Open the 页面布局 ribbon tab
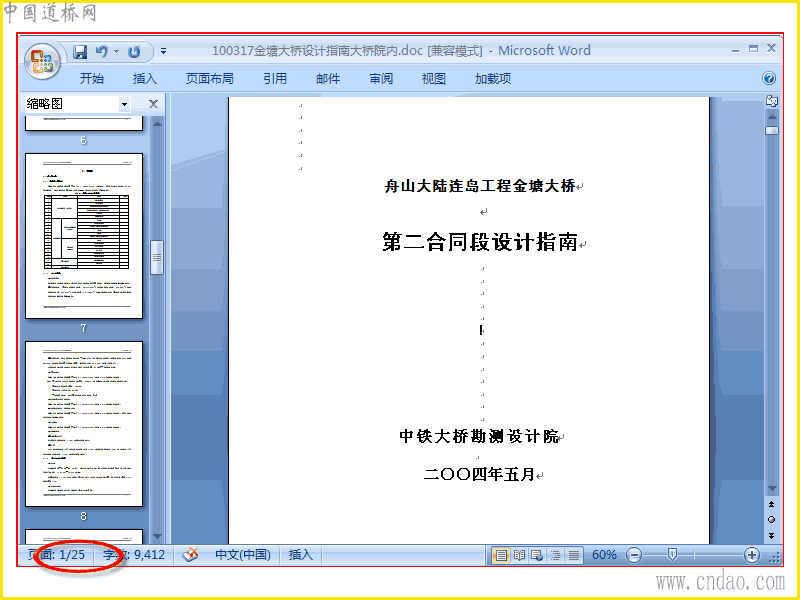Image resolution: width=800 pixels, height=600 pixels. click(x=210, y=79)
